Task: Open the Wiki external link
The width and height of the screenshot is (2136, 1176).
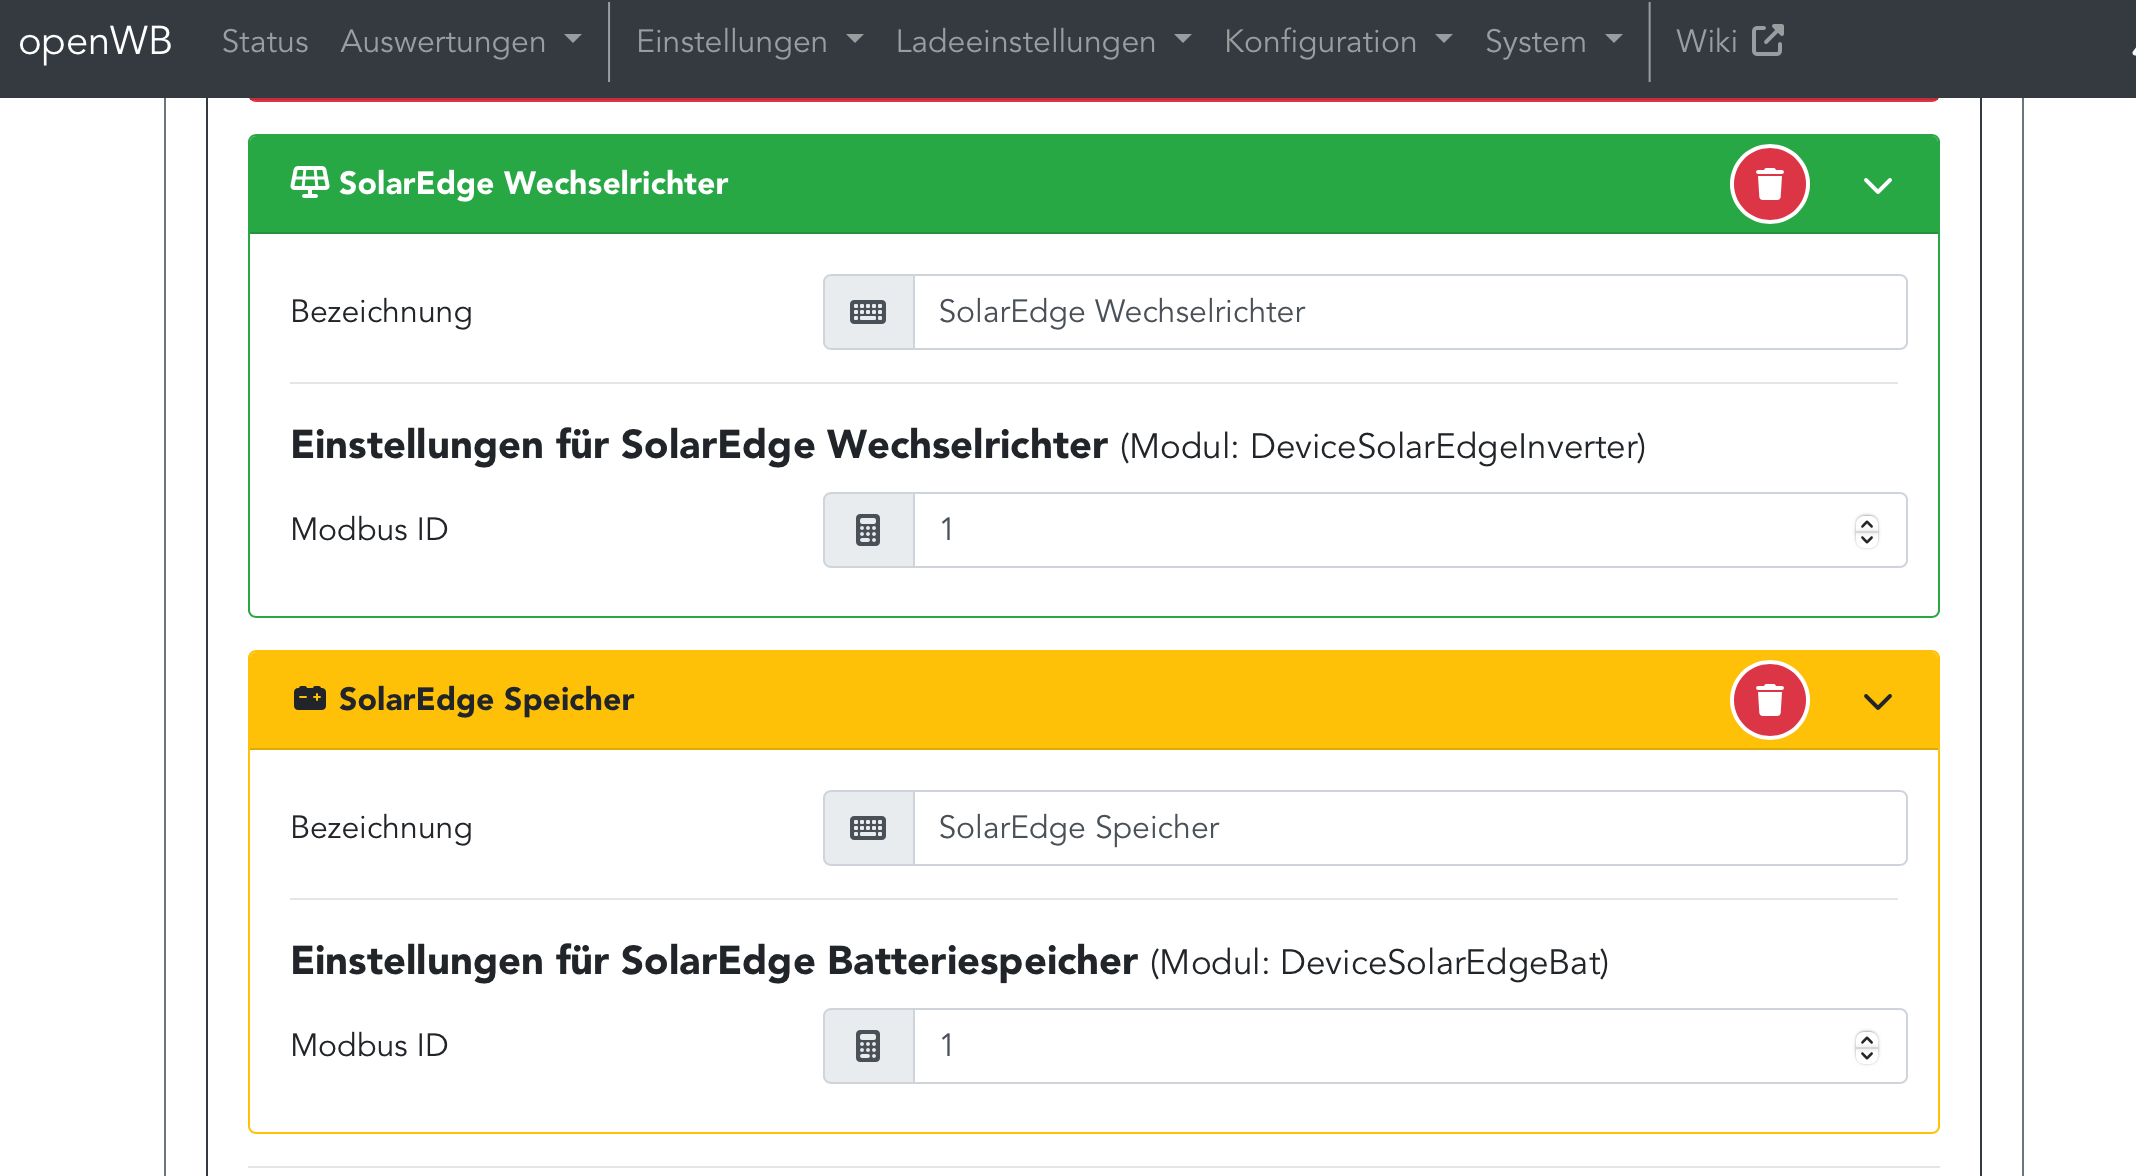Action: tap(1729, 41)
